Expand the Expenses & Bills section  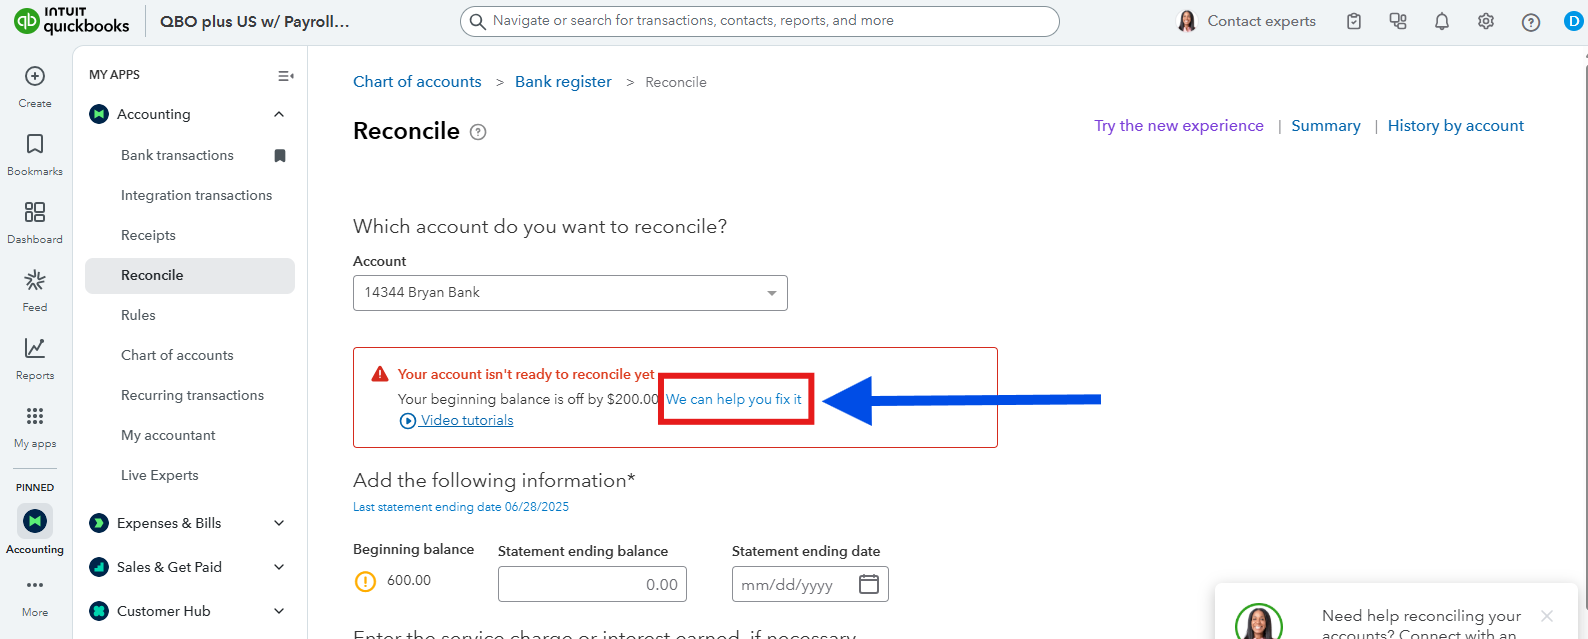[x=279, y=523]
